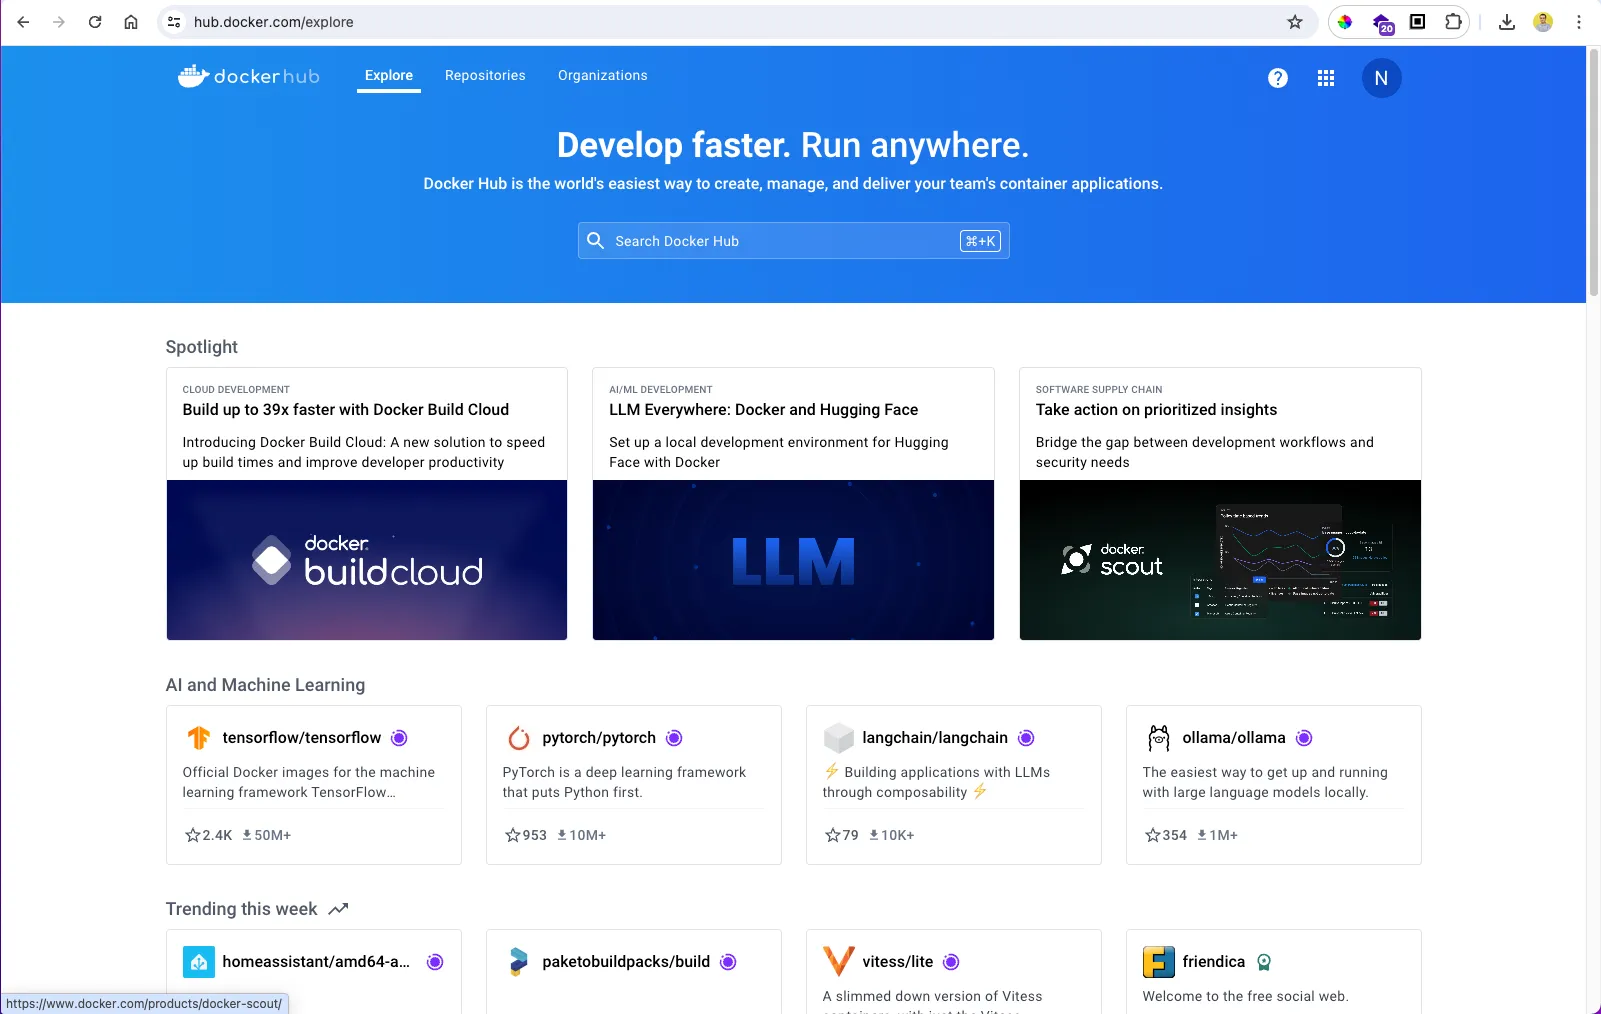The image size is (1601, 1014).
Task: Click the LLM banner image
Action: point(794,560)
